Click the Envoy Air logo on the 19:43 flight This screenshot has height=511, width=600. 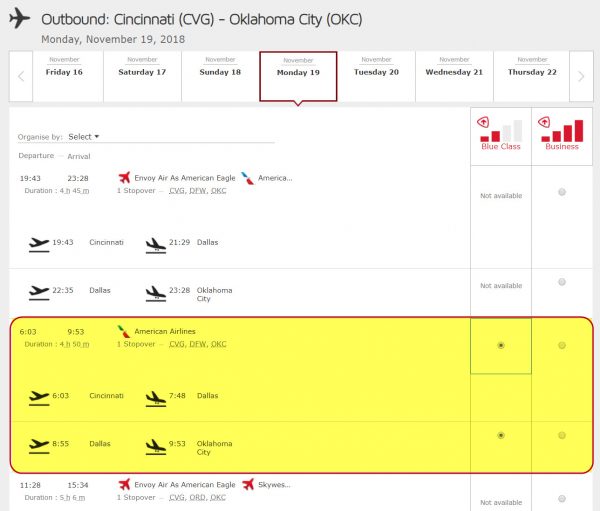coord(125,178)
